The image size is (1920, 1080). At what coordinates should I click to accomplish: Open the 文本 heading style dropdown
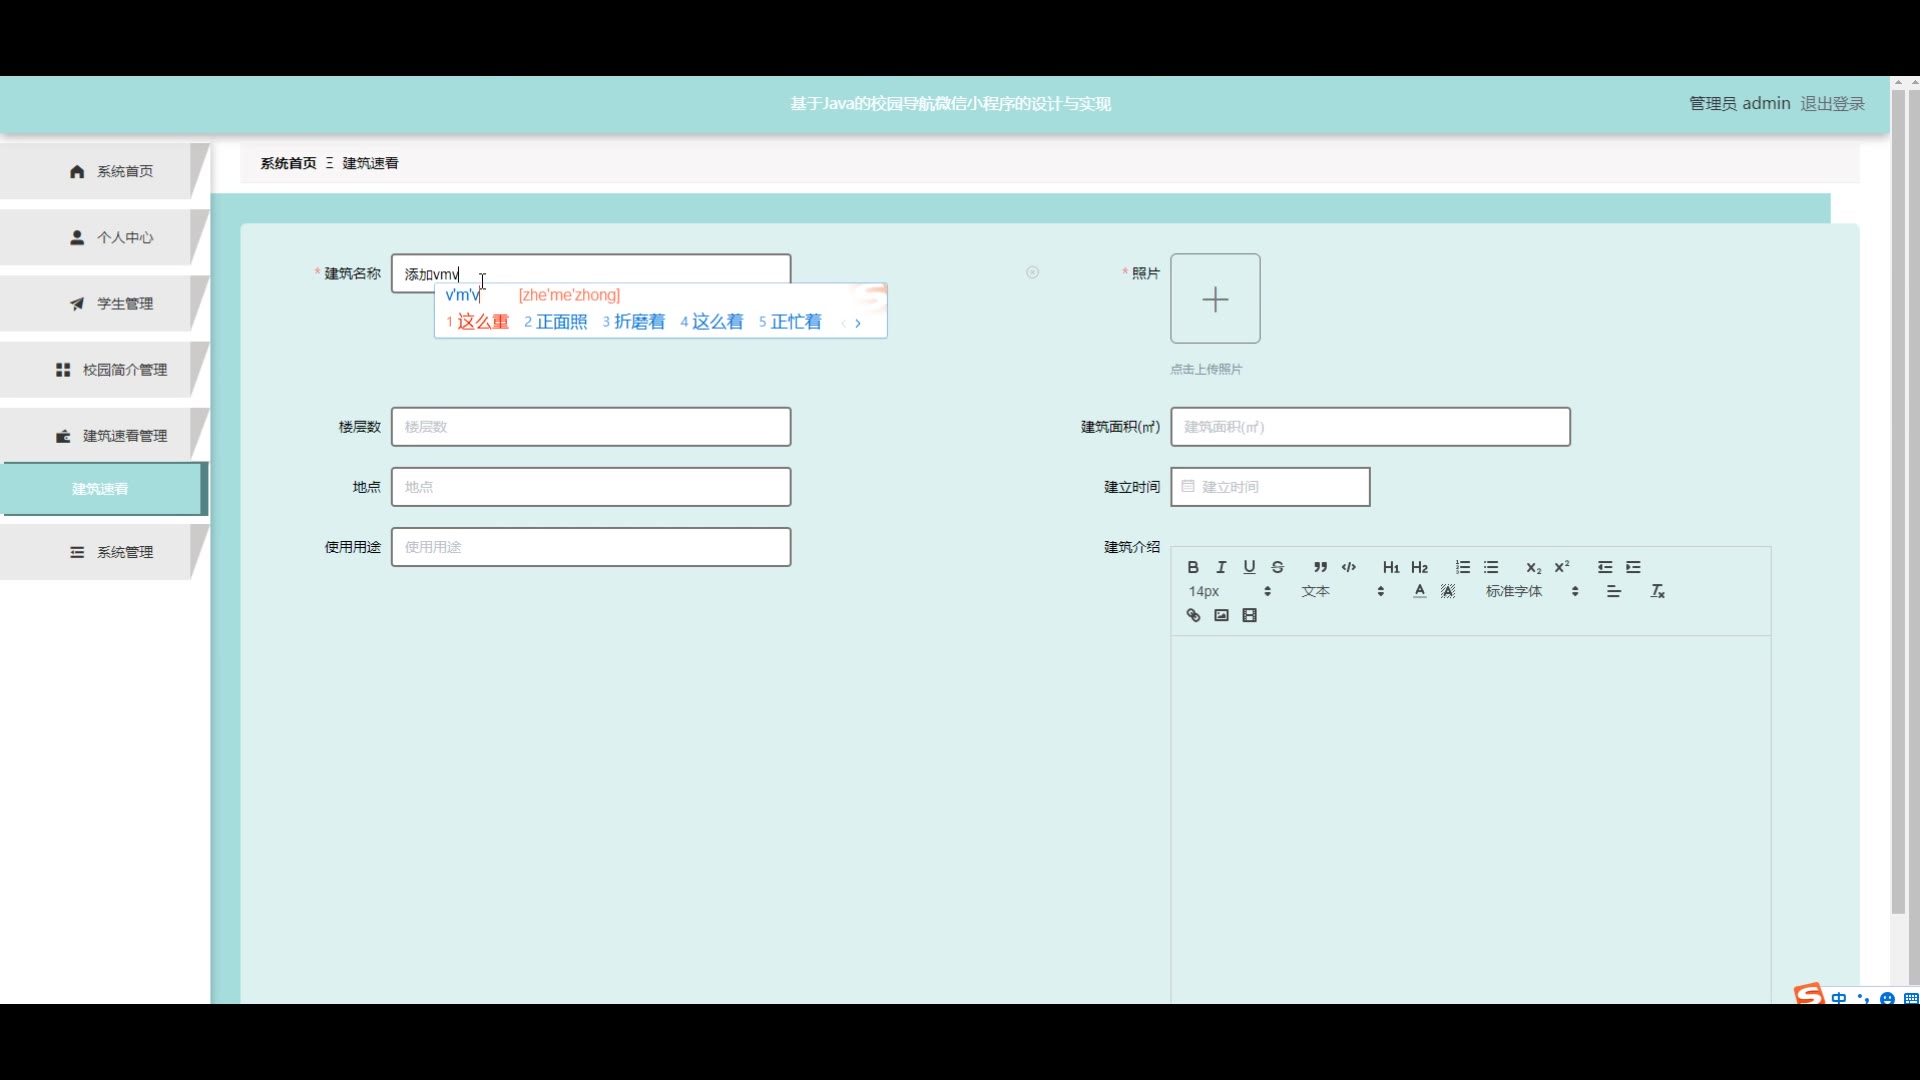tap(1342, 592)
